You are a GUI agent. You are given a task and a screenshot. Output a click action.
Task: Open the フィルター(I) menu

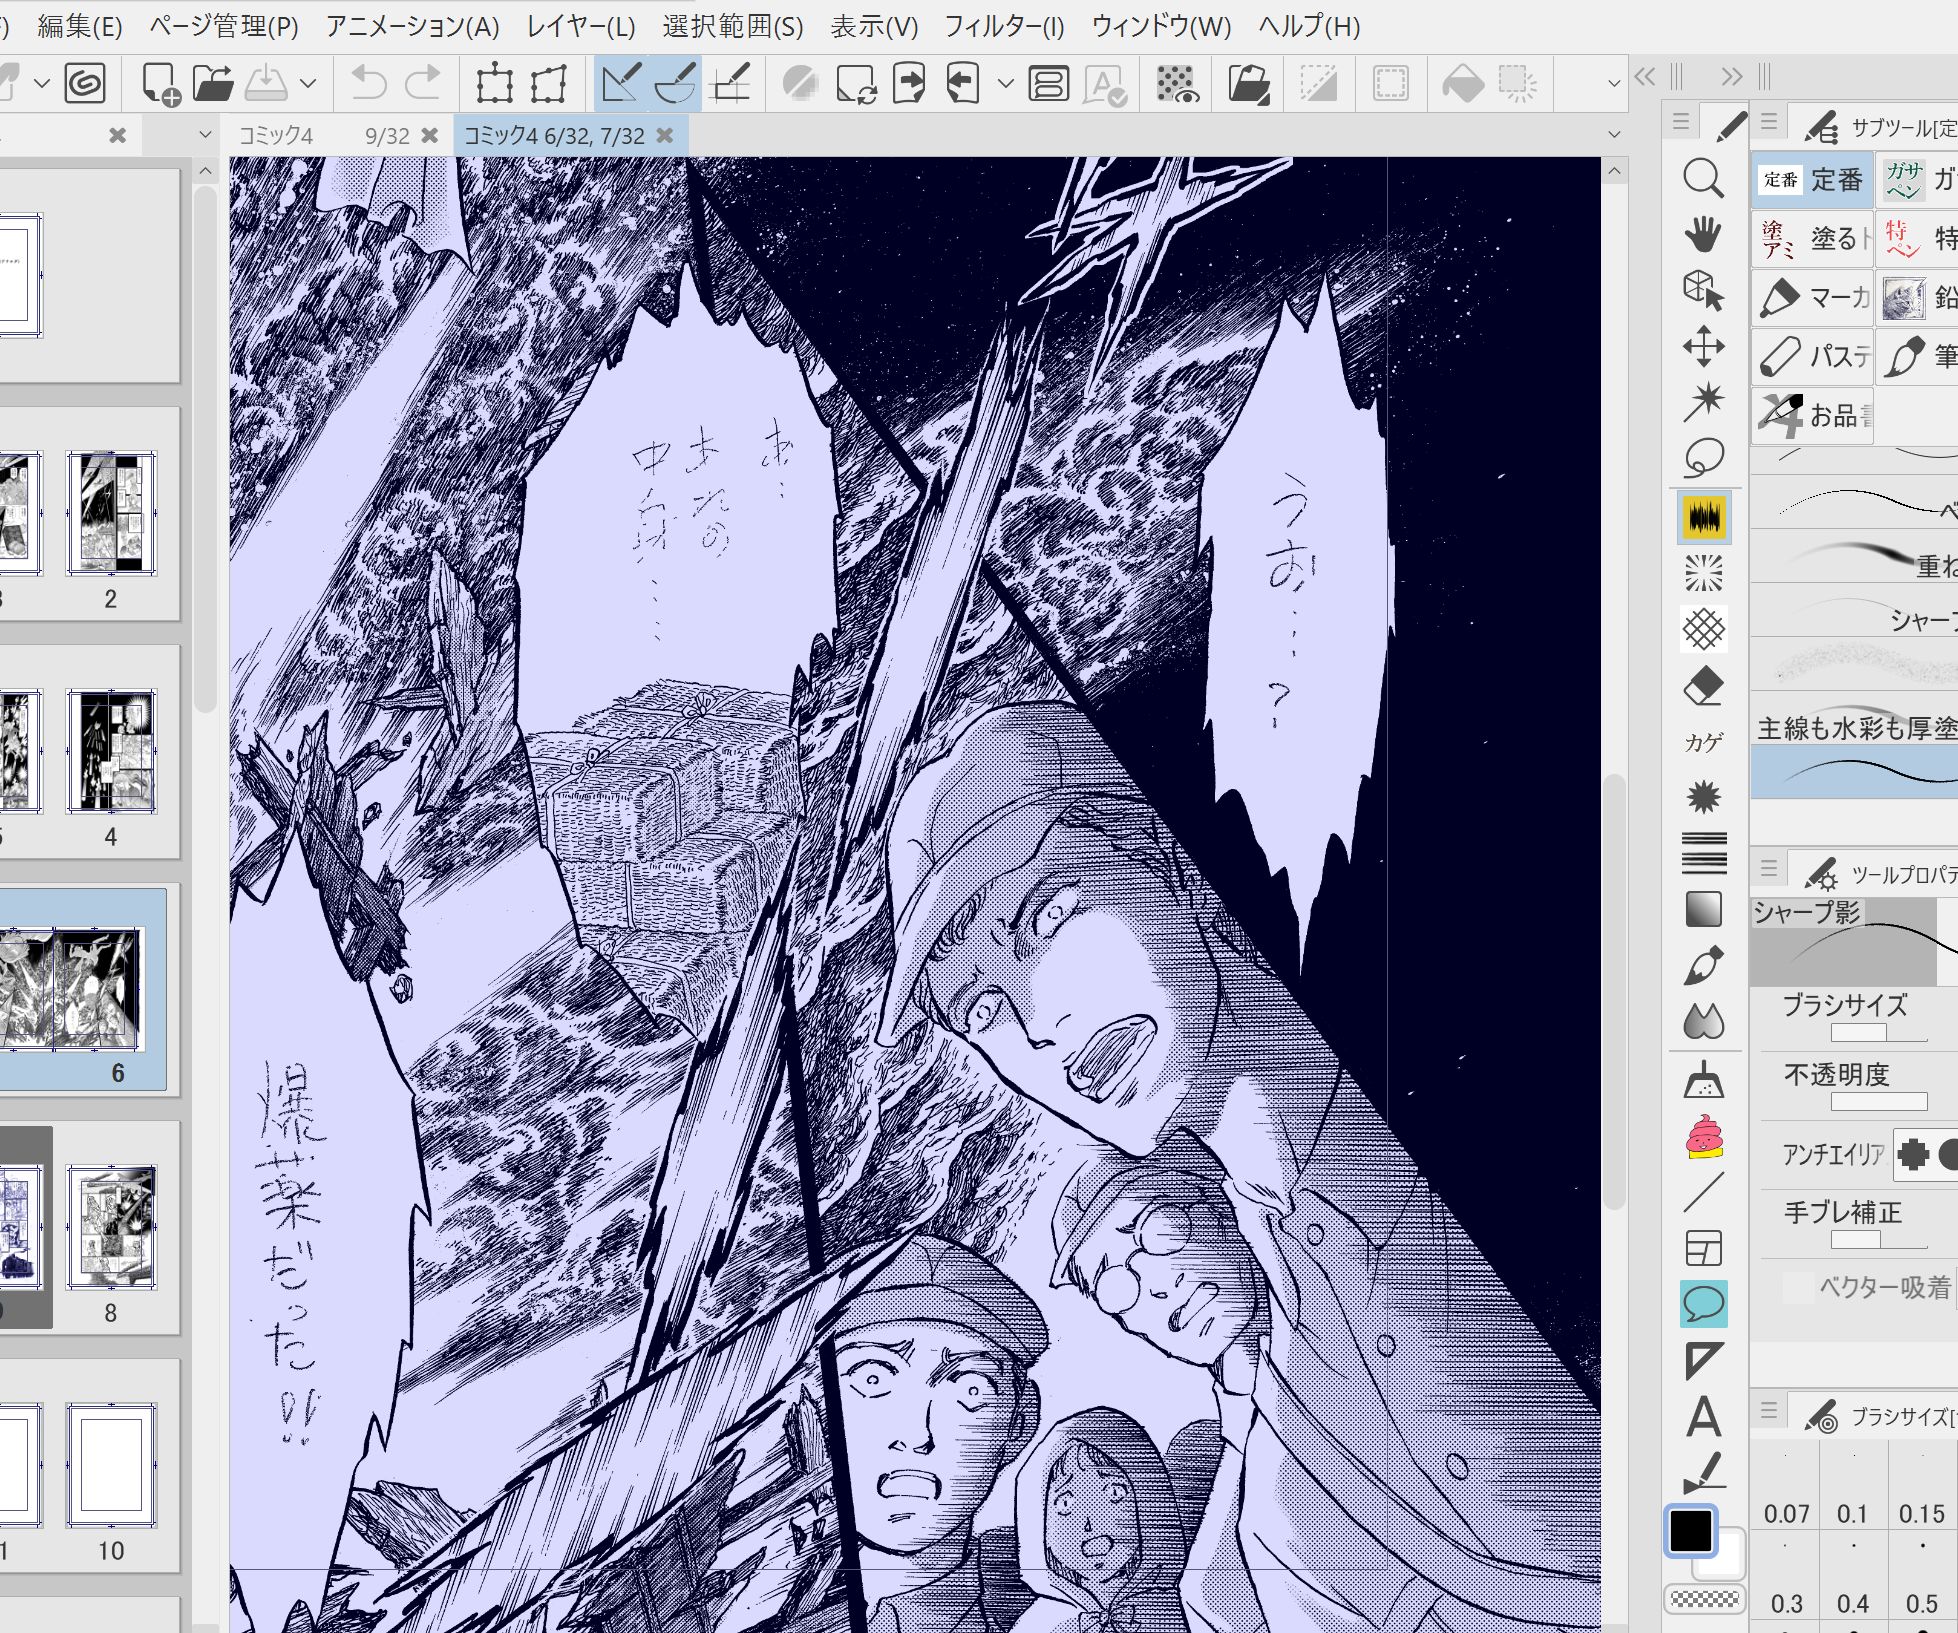click(1004, 27)
